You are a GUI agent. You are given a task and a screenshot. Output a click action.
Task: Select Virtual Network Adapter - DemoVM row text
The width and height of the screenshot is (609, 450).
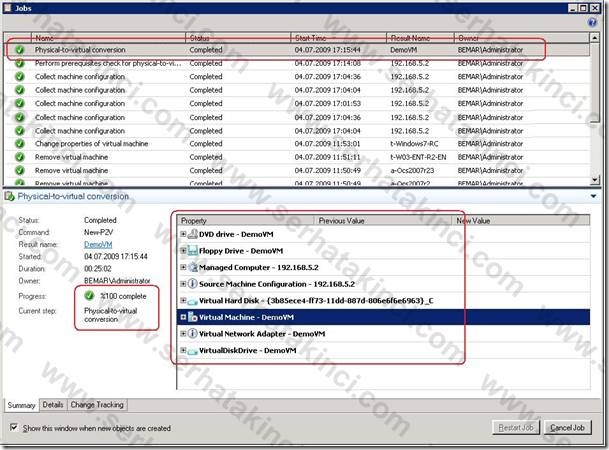click(262, 334)
